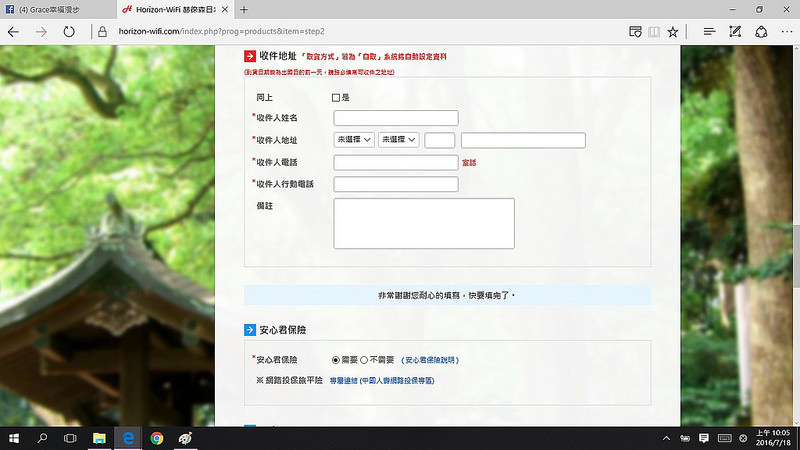The height and width of the screenshot is (450, 800).
Task: Open the Windows Start menu
Action: click(14, 438)
